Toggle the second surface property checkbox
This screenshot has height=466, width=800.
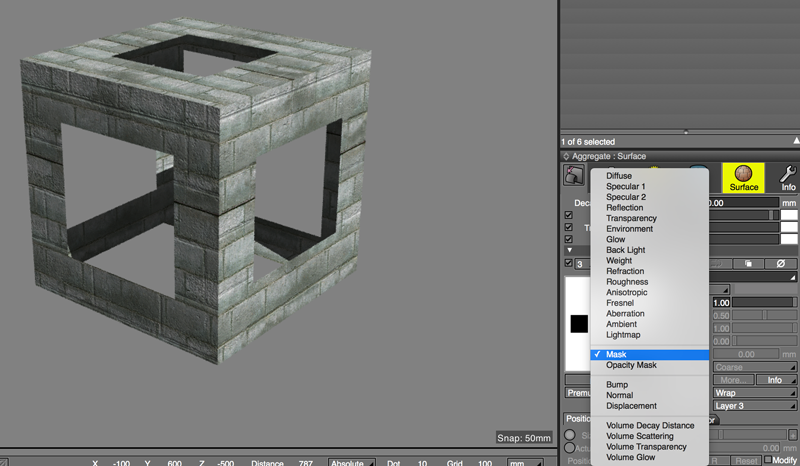pos(568,227)
